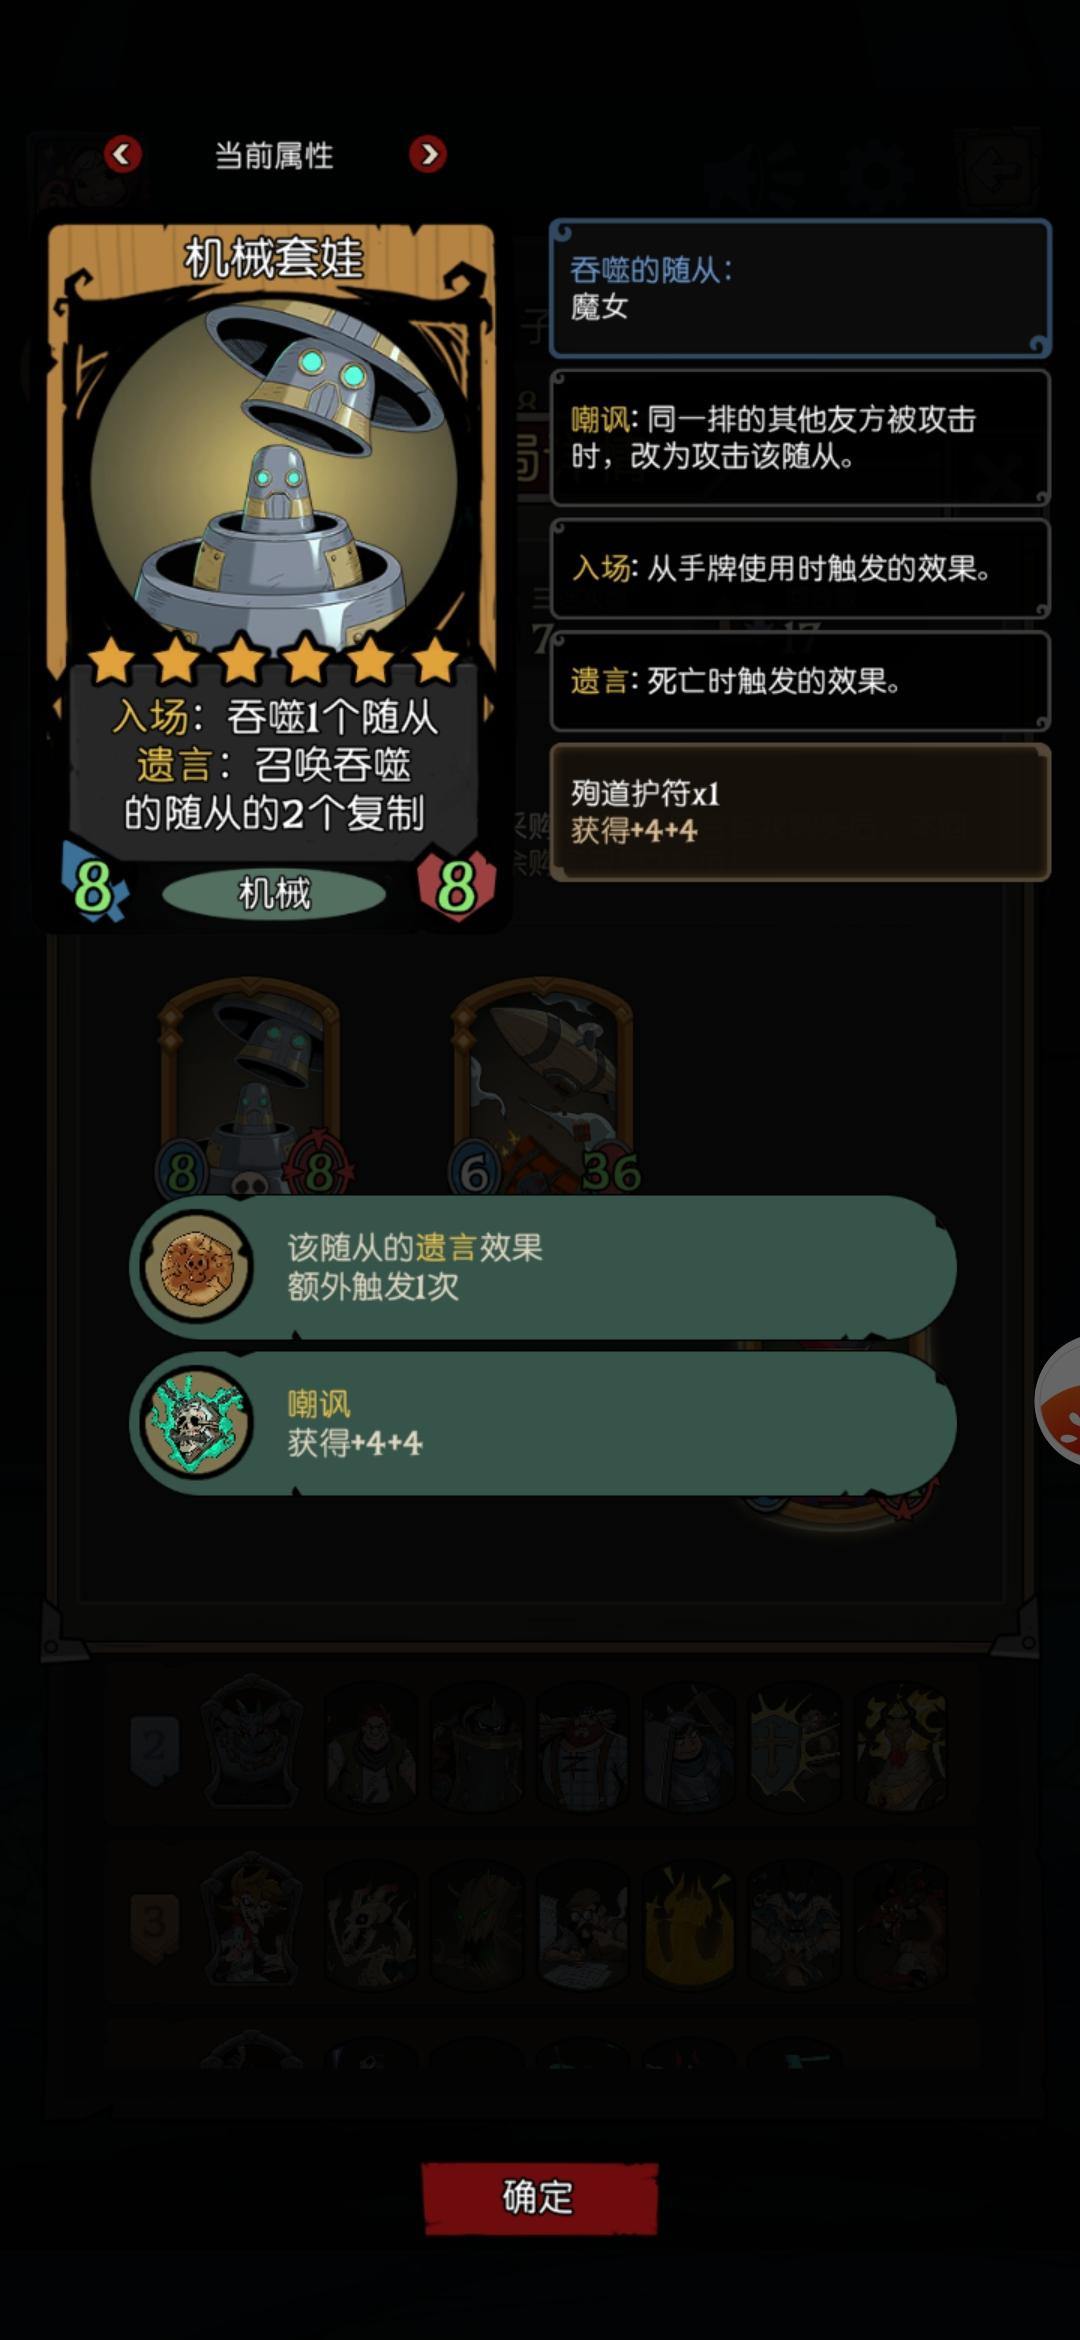This screenshot has width=1080, height=2340.
Task: Click the right arrow beside 当前属性
Action: click(428, 154)
